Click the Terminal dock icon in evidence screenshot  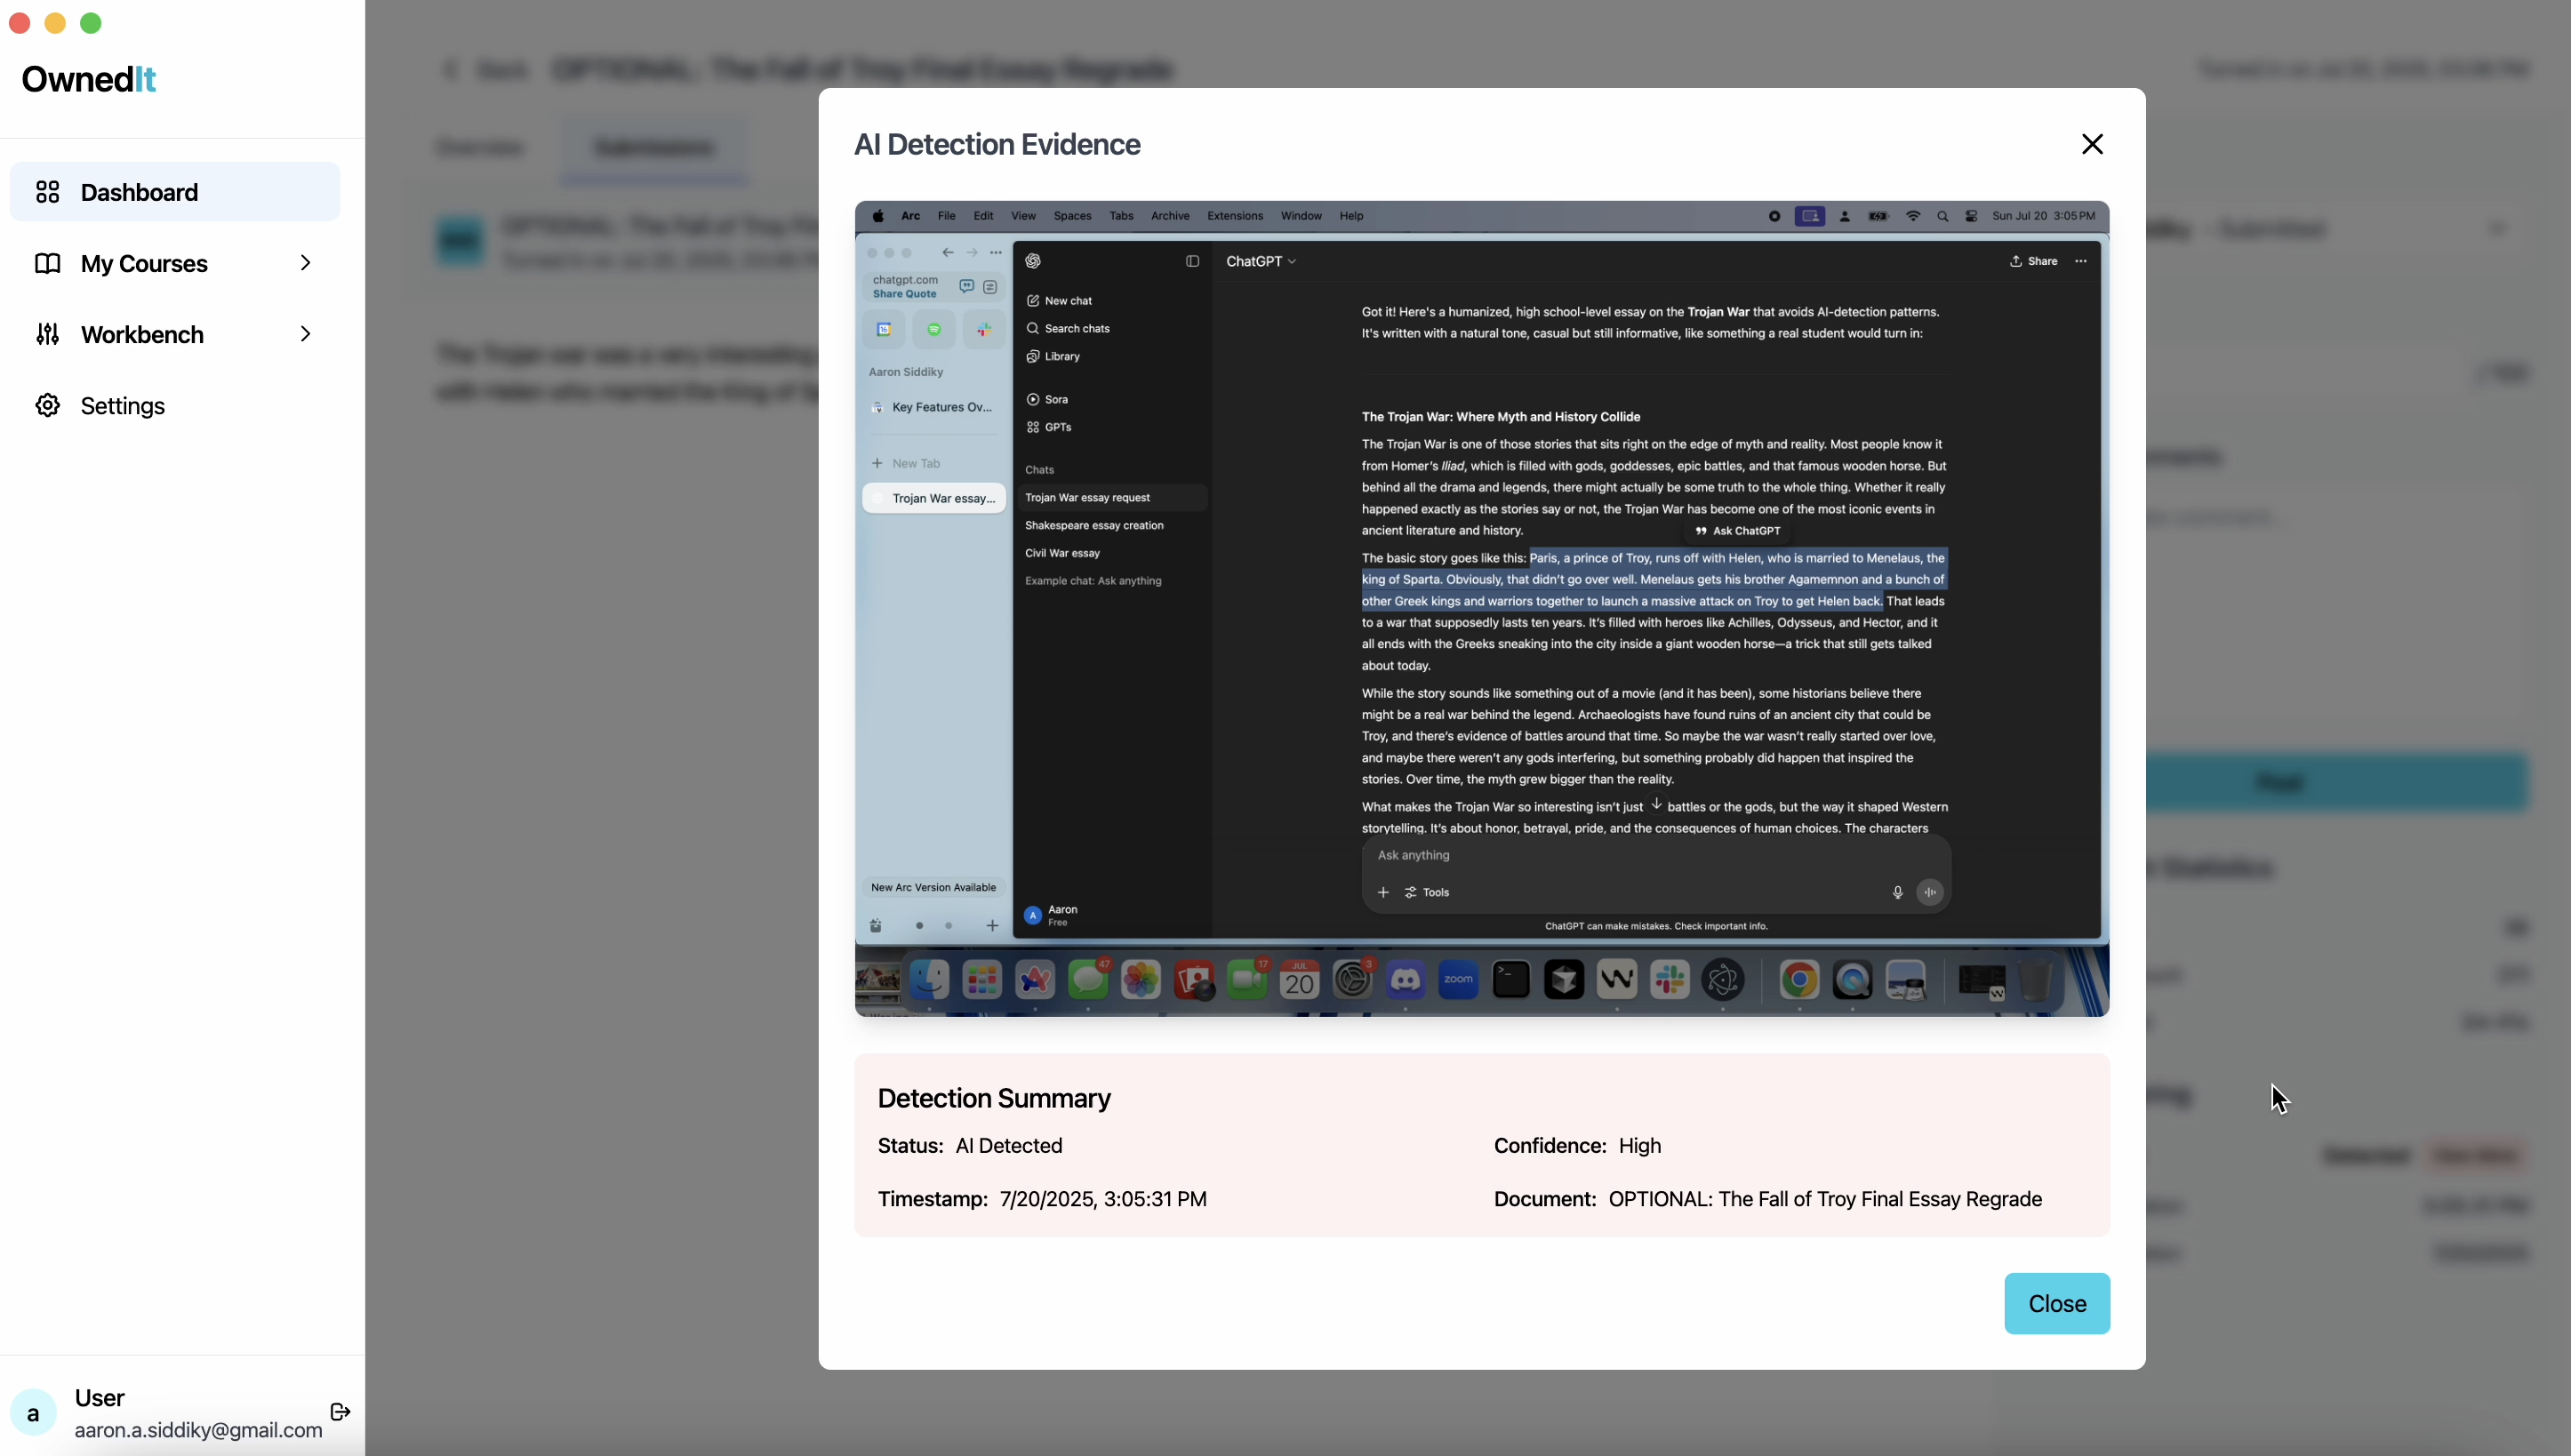coord(1511,981)
